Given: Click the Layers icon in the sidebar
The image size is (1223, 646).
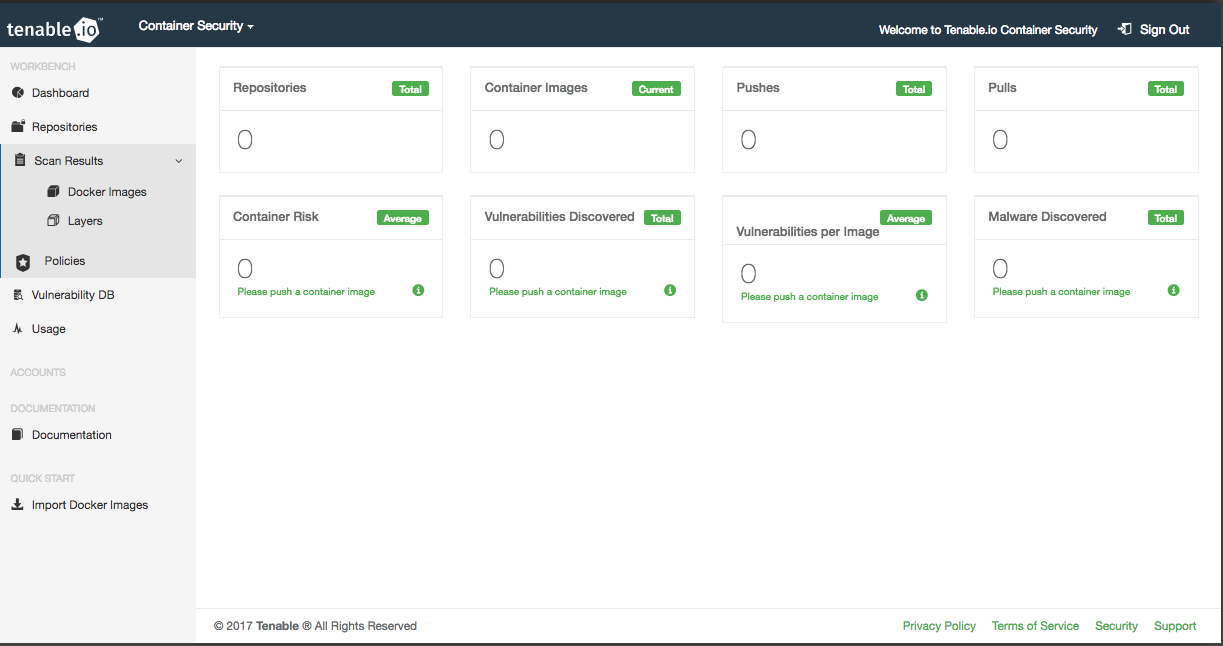Looking at the screenshot, I should (x=53, y=220).
